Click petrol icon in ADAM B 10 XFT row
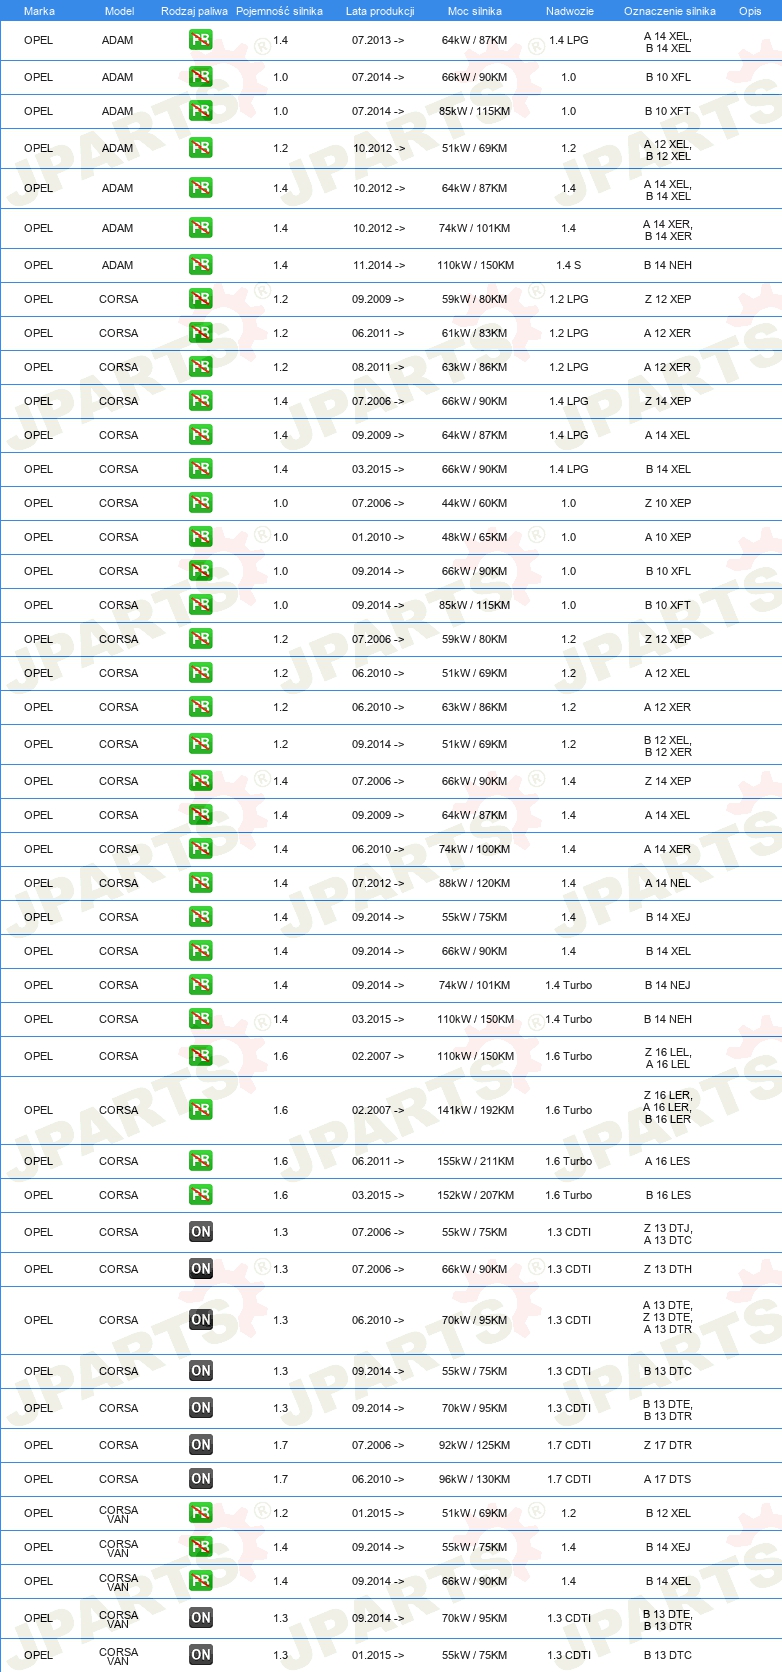 click(201, 111)
